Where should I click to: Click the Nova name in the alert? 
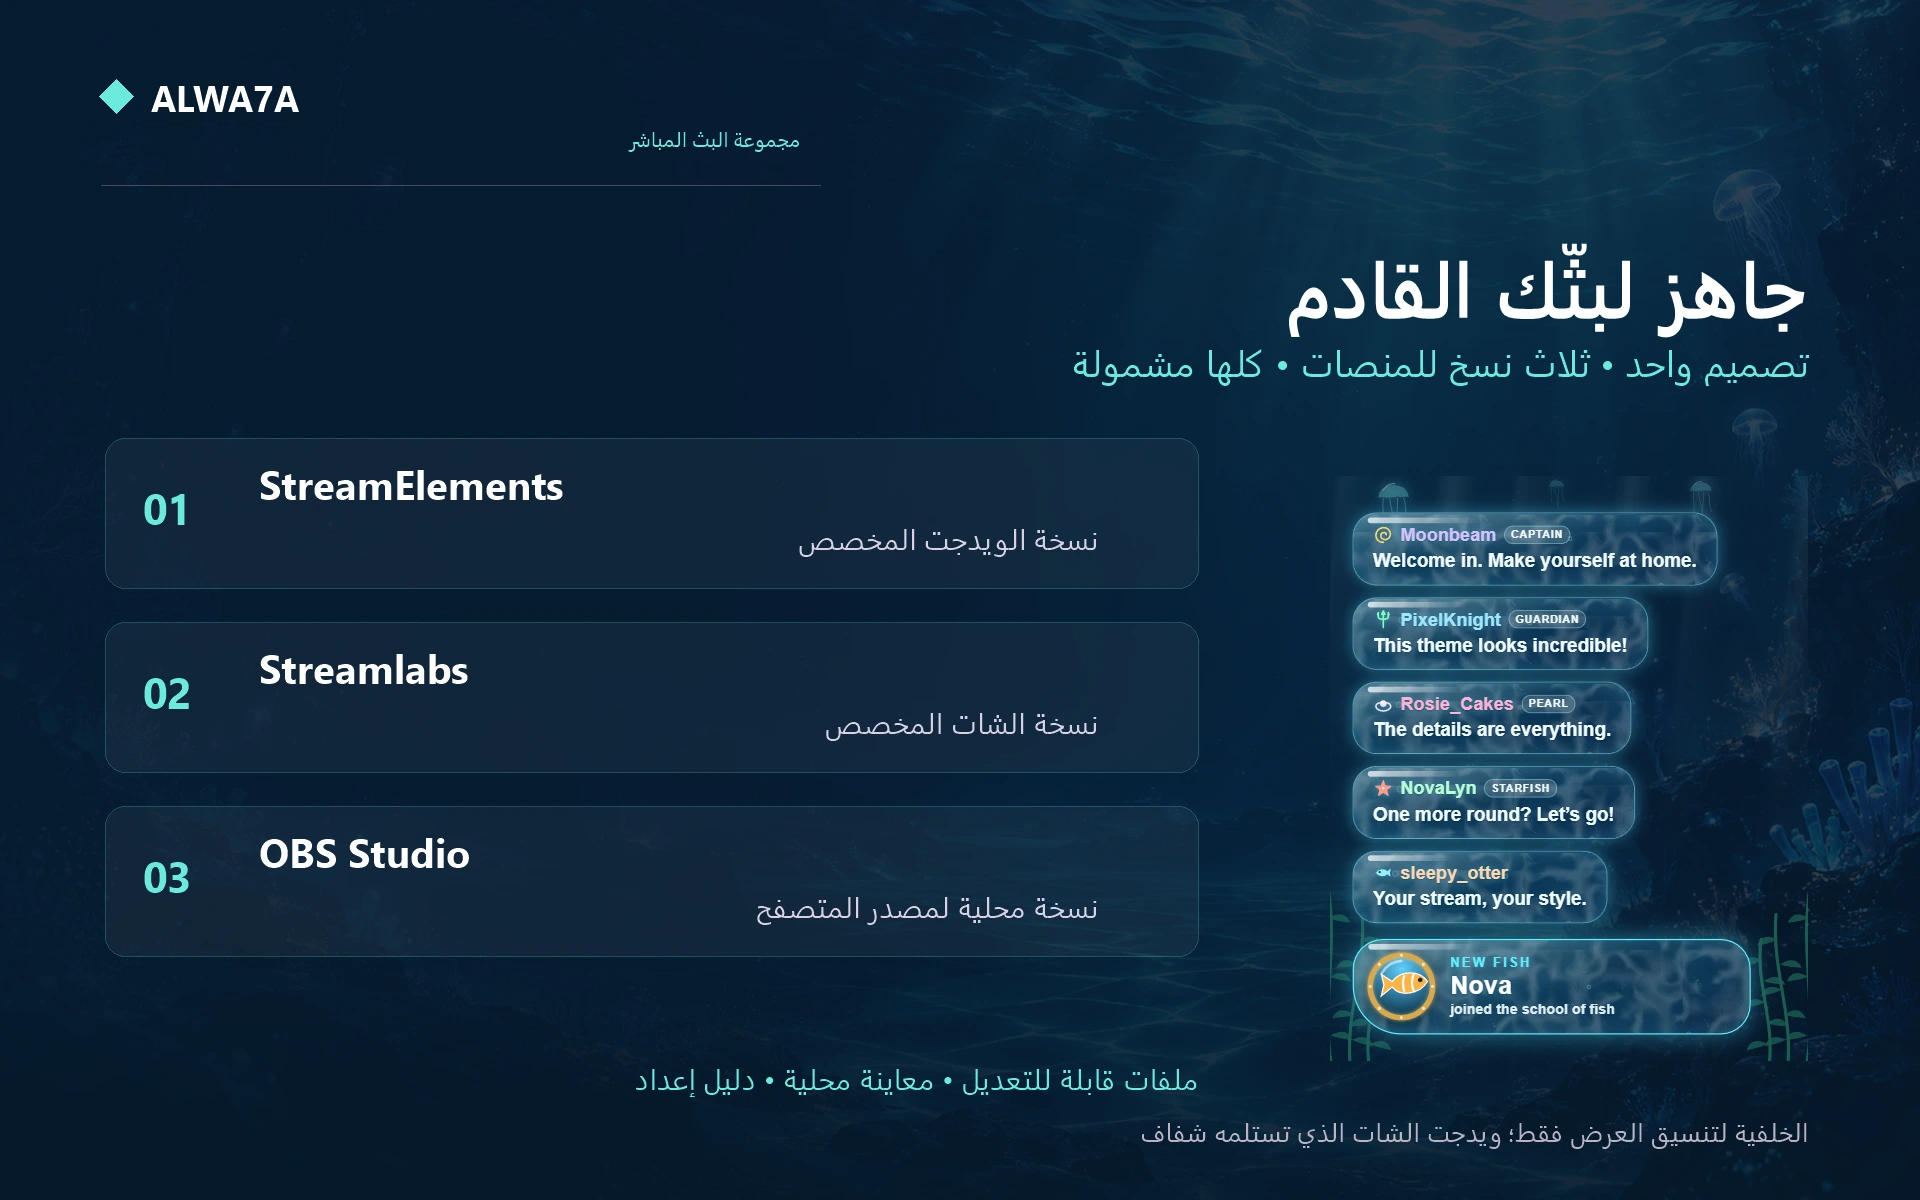pyautogui.click(x=1480, y=985)
